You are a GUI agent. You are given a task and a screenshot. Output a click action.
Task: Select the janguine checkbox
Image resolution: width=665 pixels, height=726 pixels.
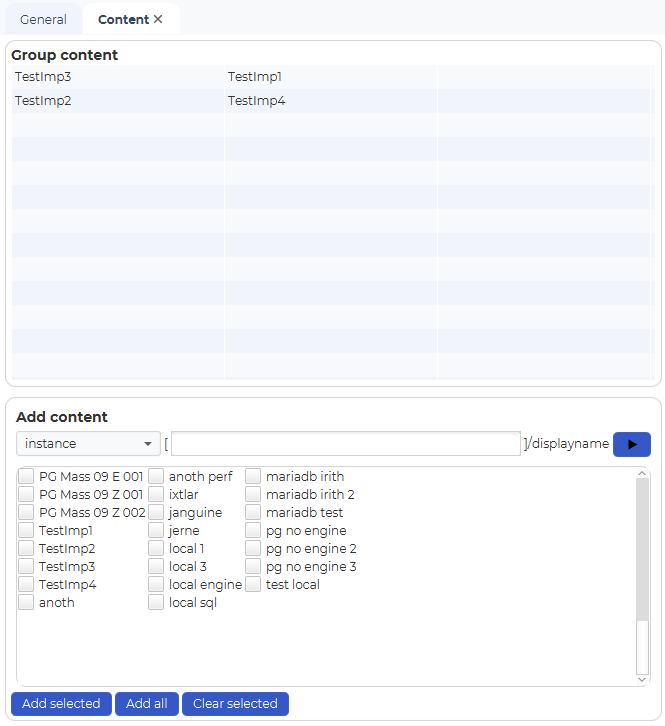(156, 513)
